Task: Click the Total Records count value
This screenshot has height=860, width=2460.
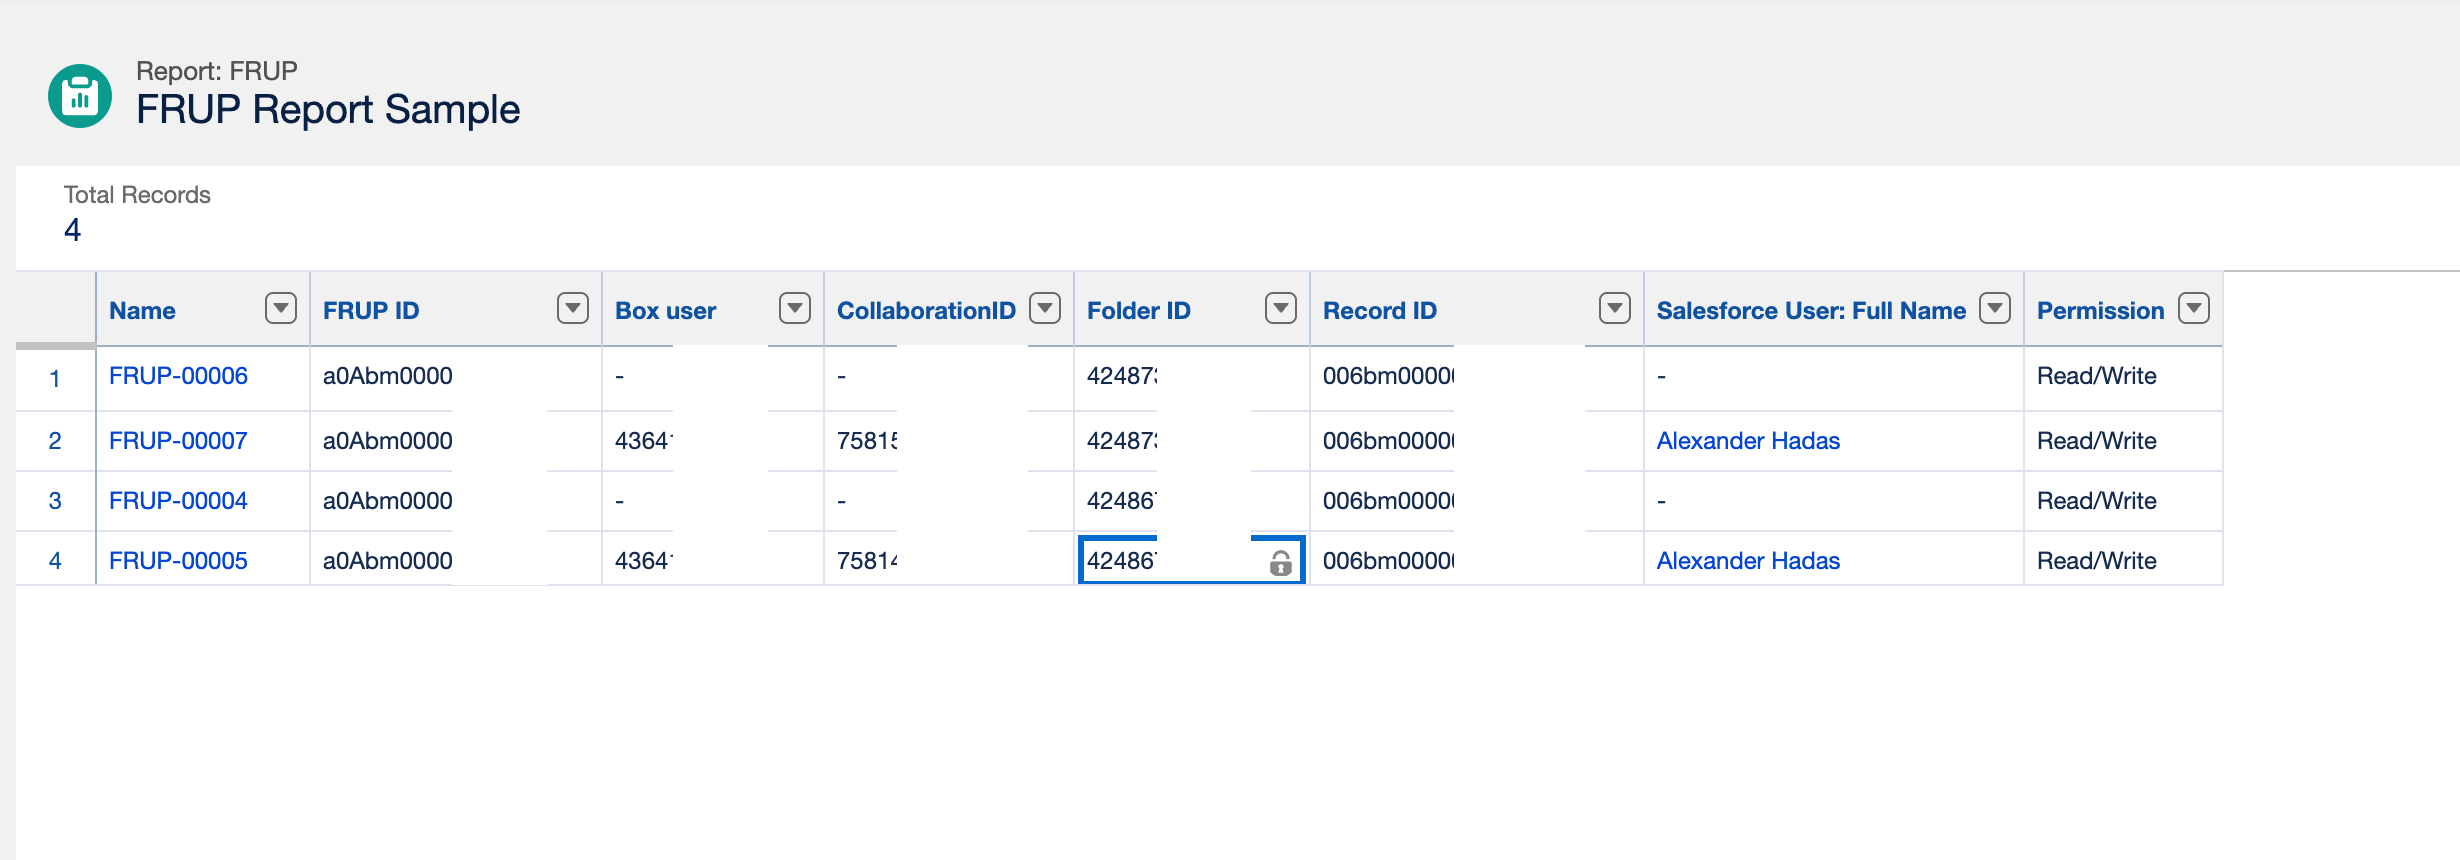Action: coord(72,231)
